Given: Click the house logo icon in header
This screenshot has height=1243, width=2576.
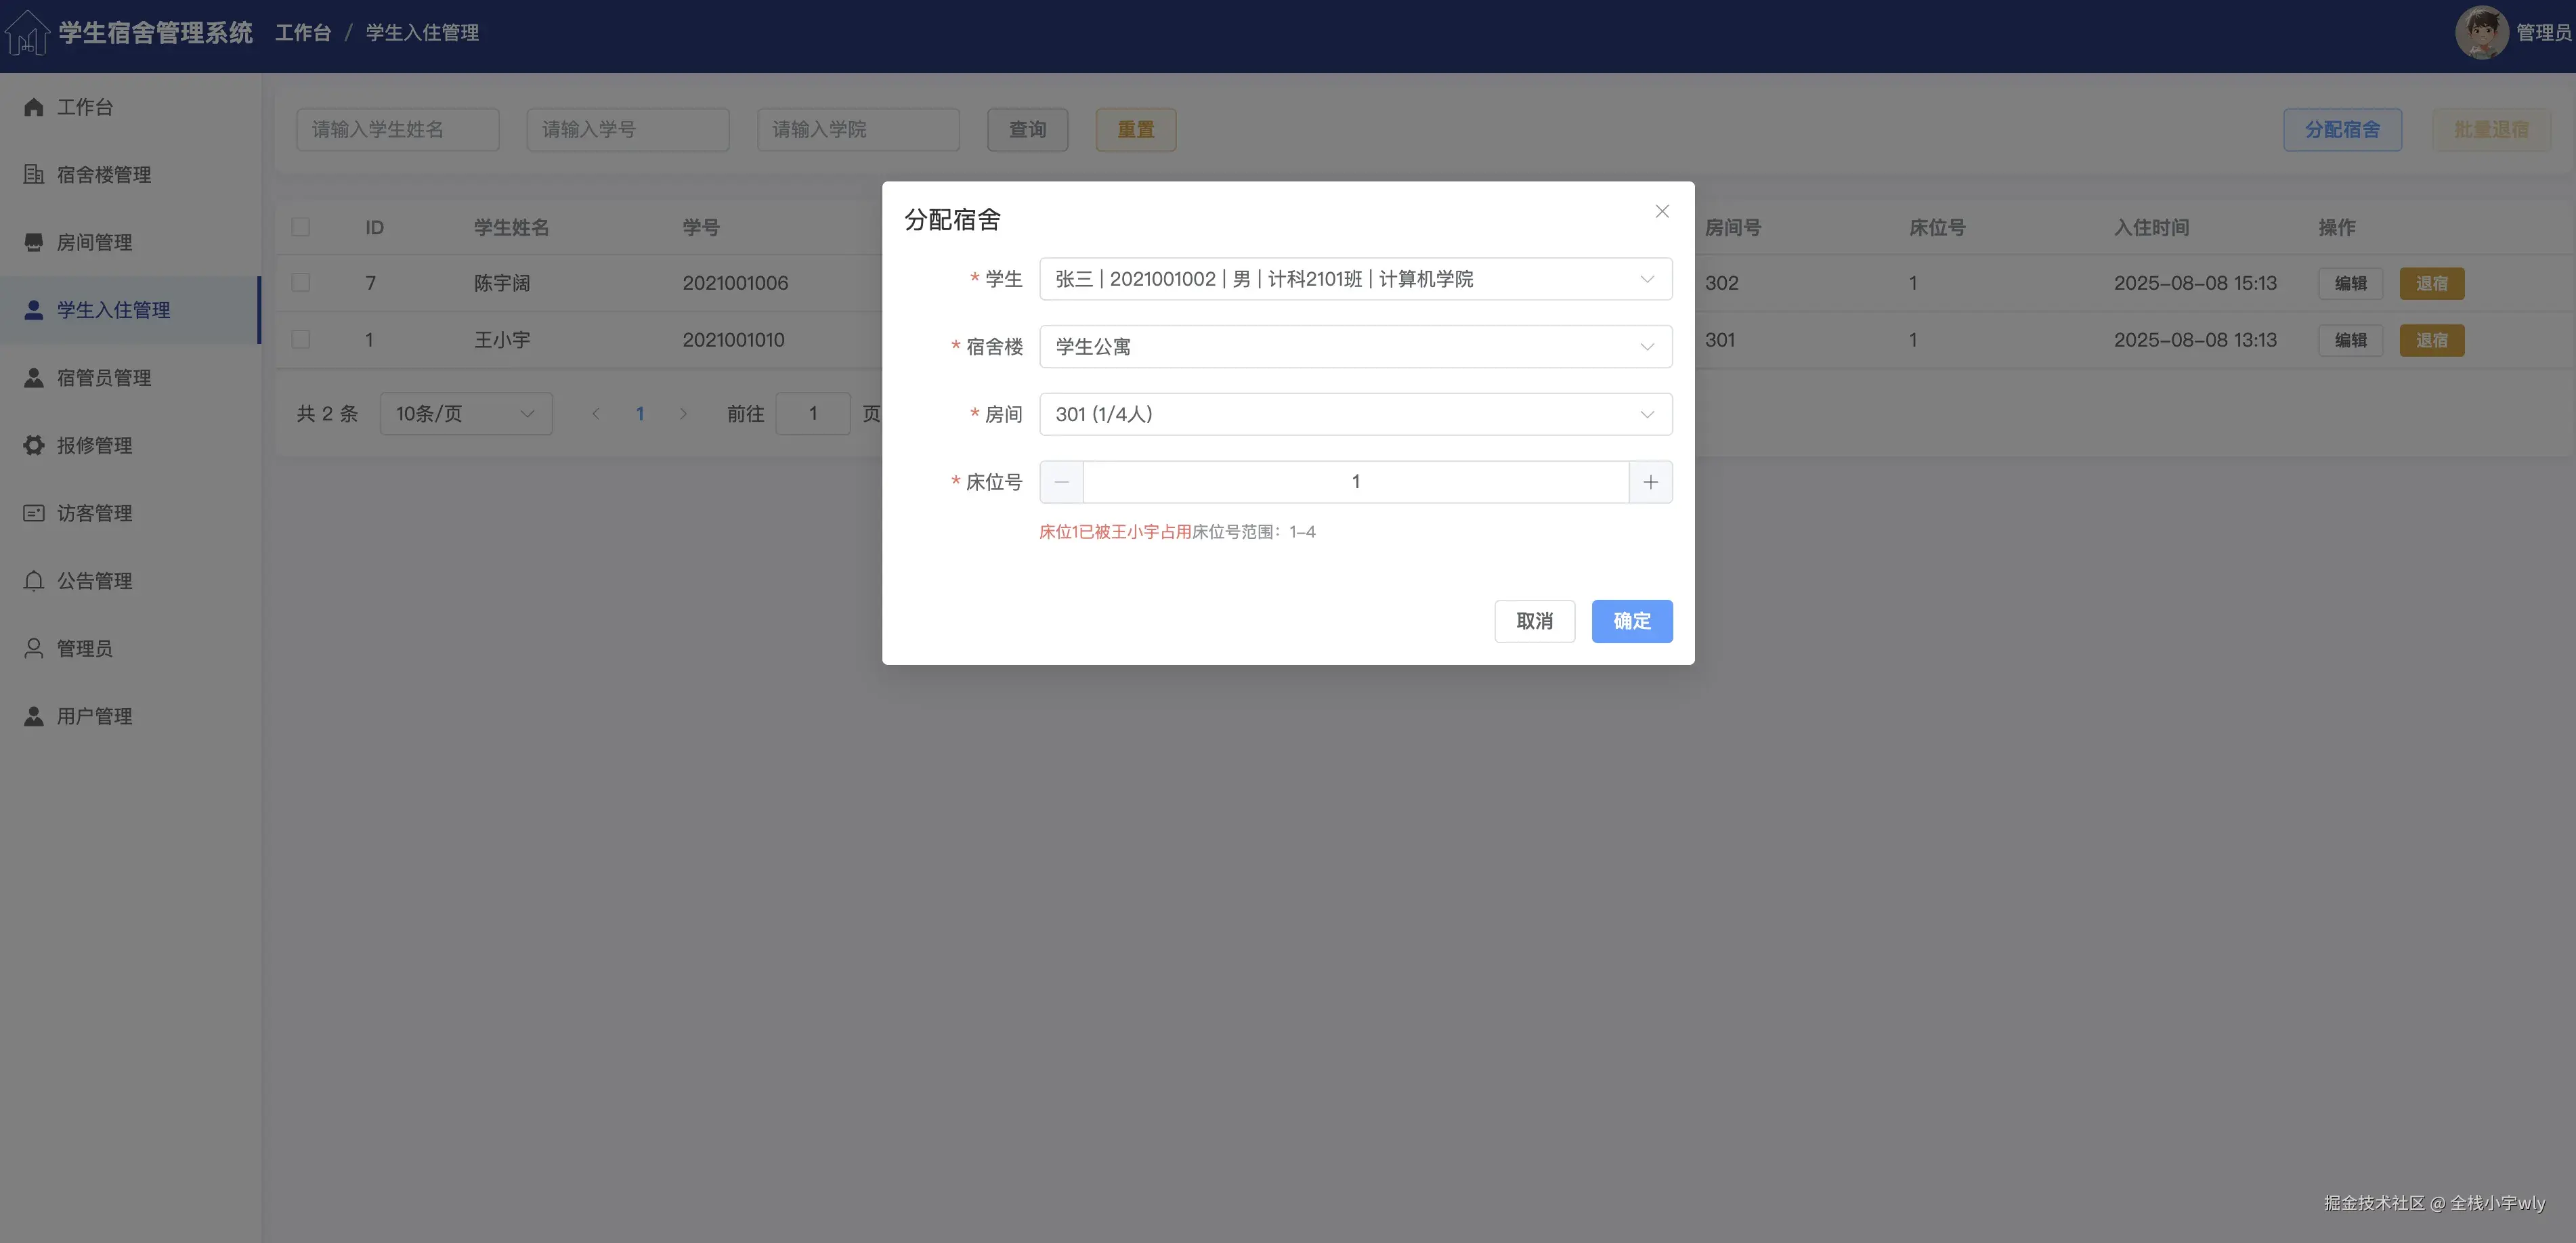Looking at the screenshot, I should tap(27, 33).
